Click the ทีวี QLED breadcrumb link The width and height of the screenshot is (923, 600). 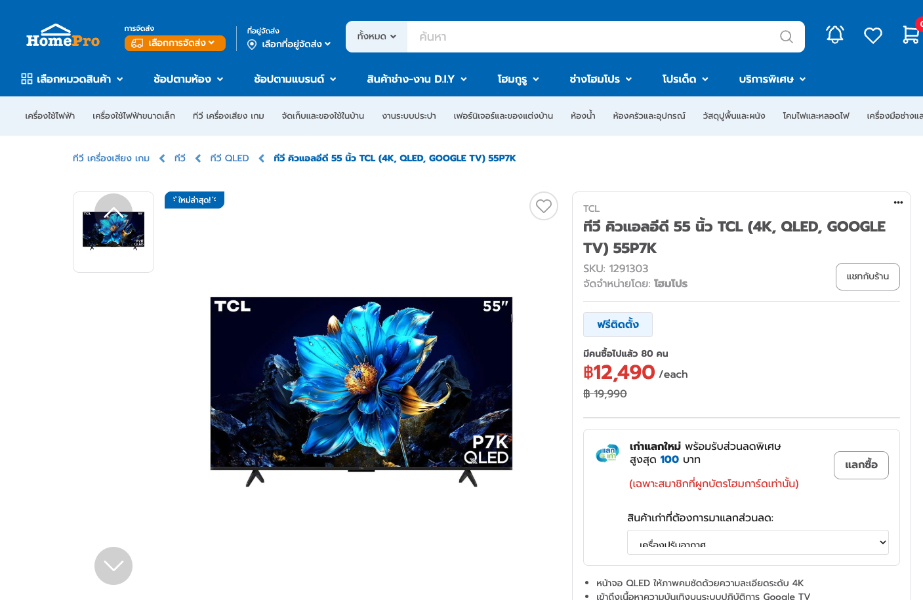coord(229,158)
